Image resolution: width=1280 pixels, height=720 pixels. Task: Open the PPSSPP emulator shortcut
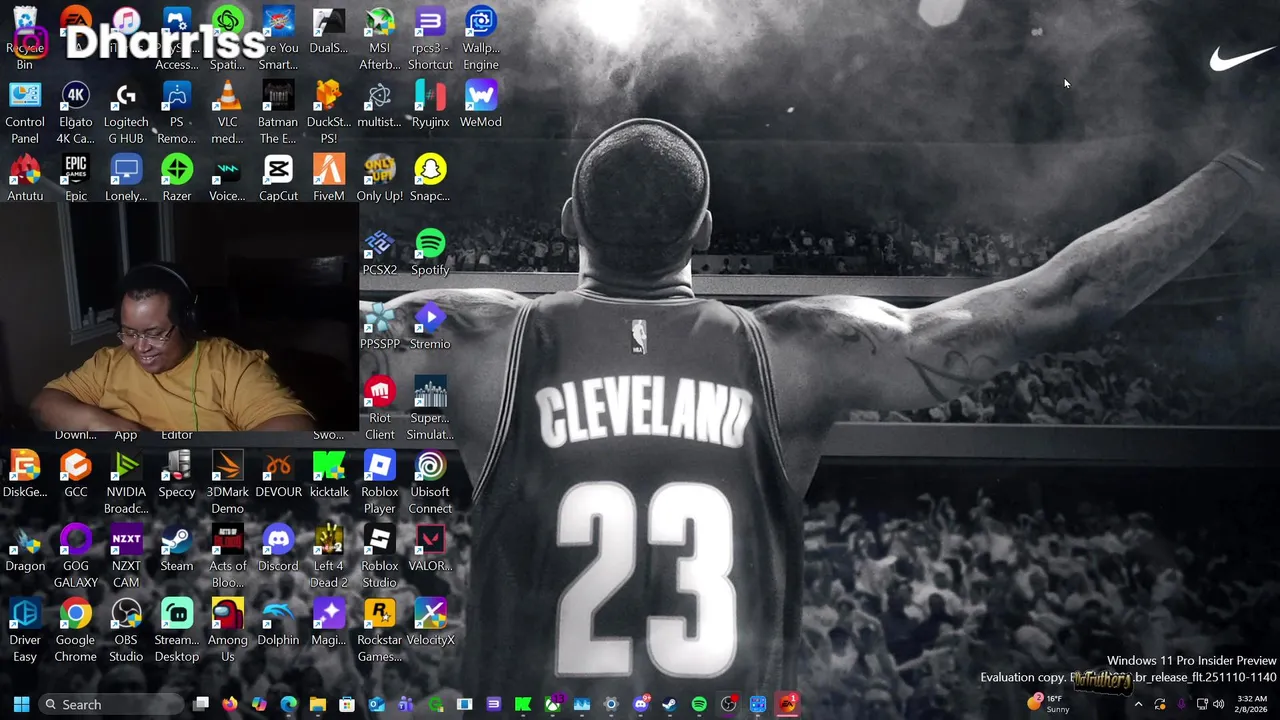[x=380, y=326]
